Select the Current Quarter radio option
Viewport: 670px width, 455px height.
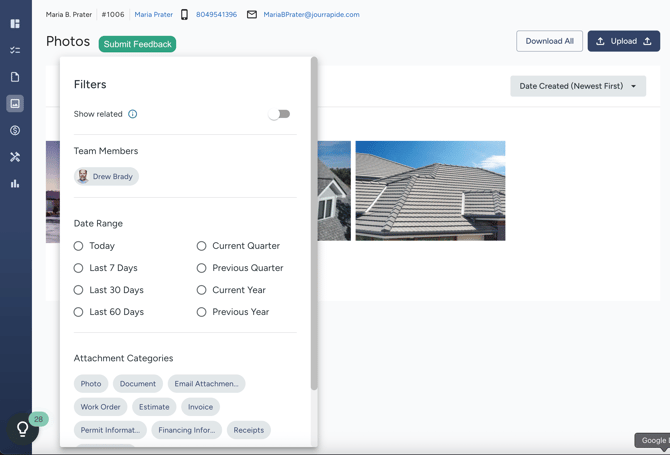[x=202, y=246]
